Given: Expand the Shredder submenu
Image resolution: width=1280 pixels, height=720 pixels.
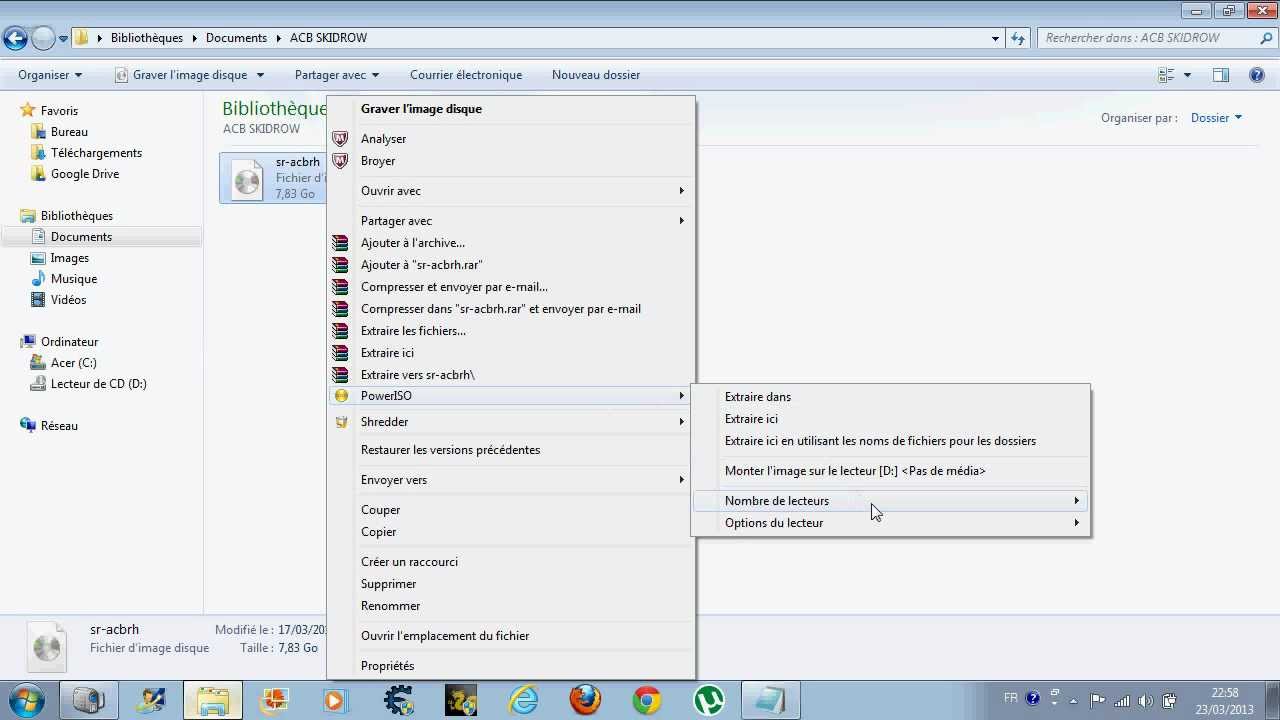Looking at the screenshot, I should click(x=511, y=422).
